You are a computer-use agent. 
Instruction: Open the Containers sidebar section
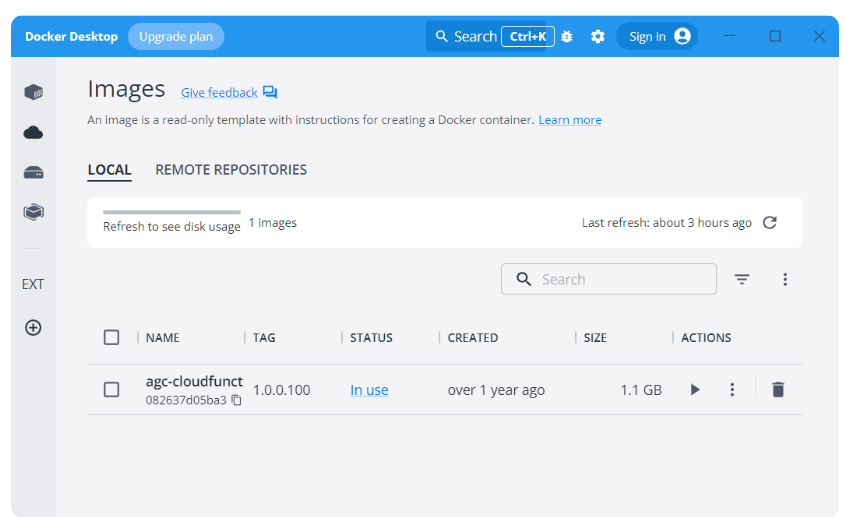click(x=33, y=92)
